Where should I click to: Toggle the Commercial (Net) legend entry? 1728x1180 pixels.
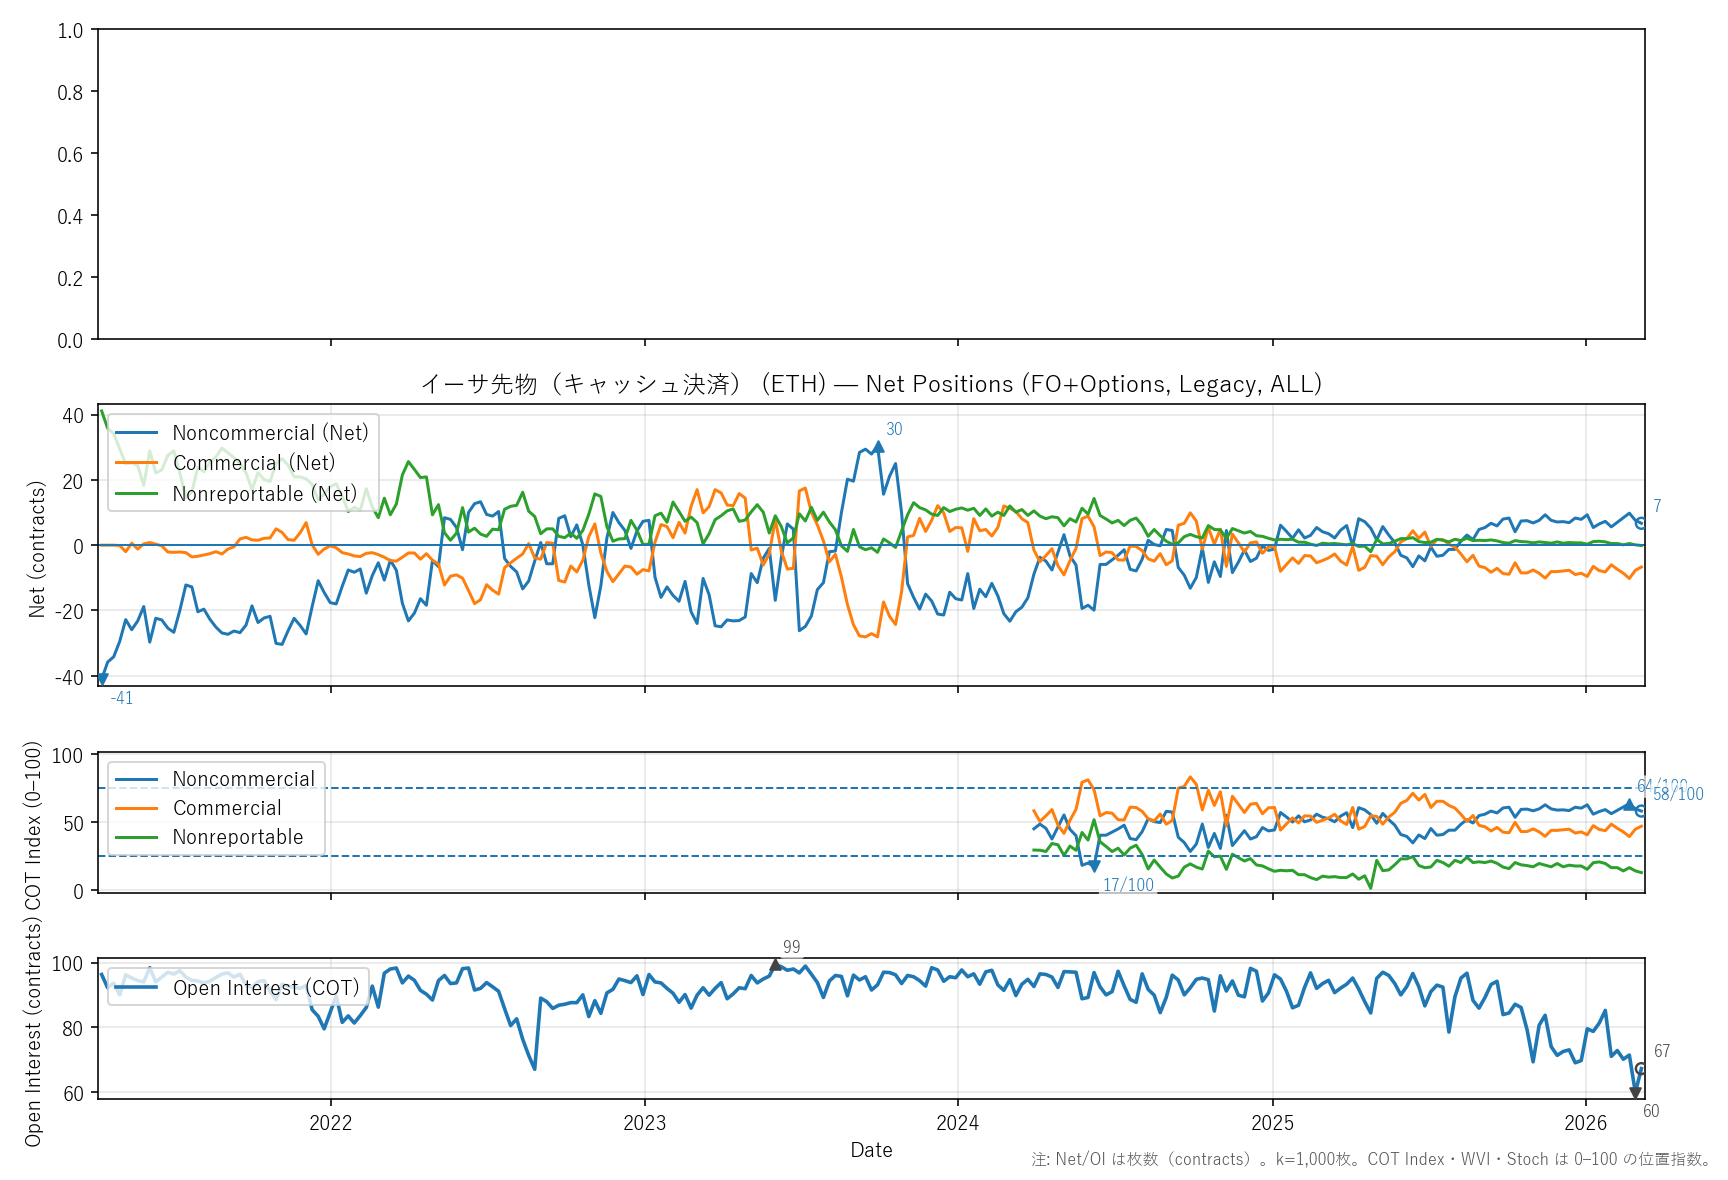(253, 463)
